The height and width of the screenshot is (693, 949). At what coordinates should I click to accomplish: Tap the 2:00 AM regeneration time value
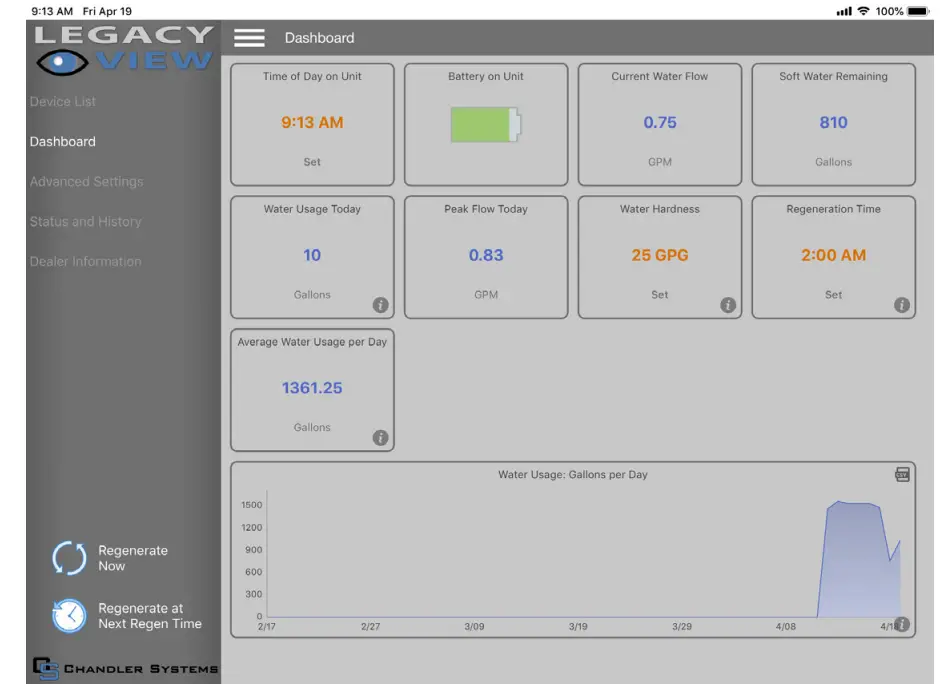pyautogui.click(x=833, y=255)
